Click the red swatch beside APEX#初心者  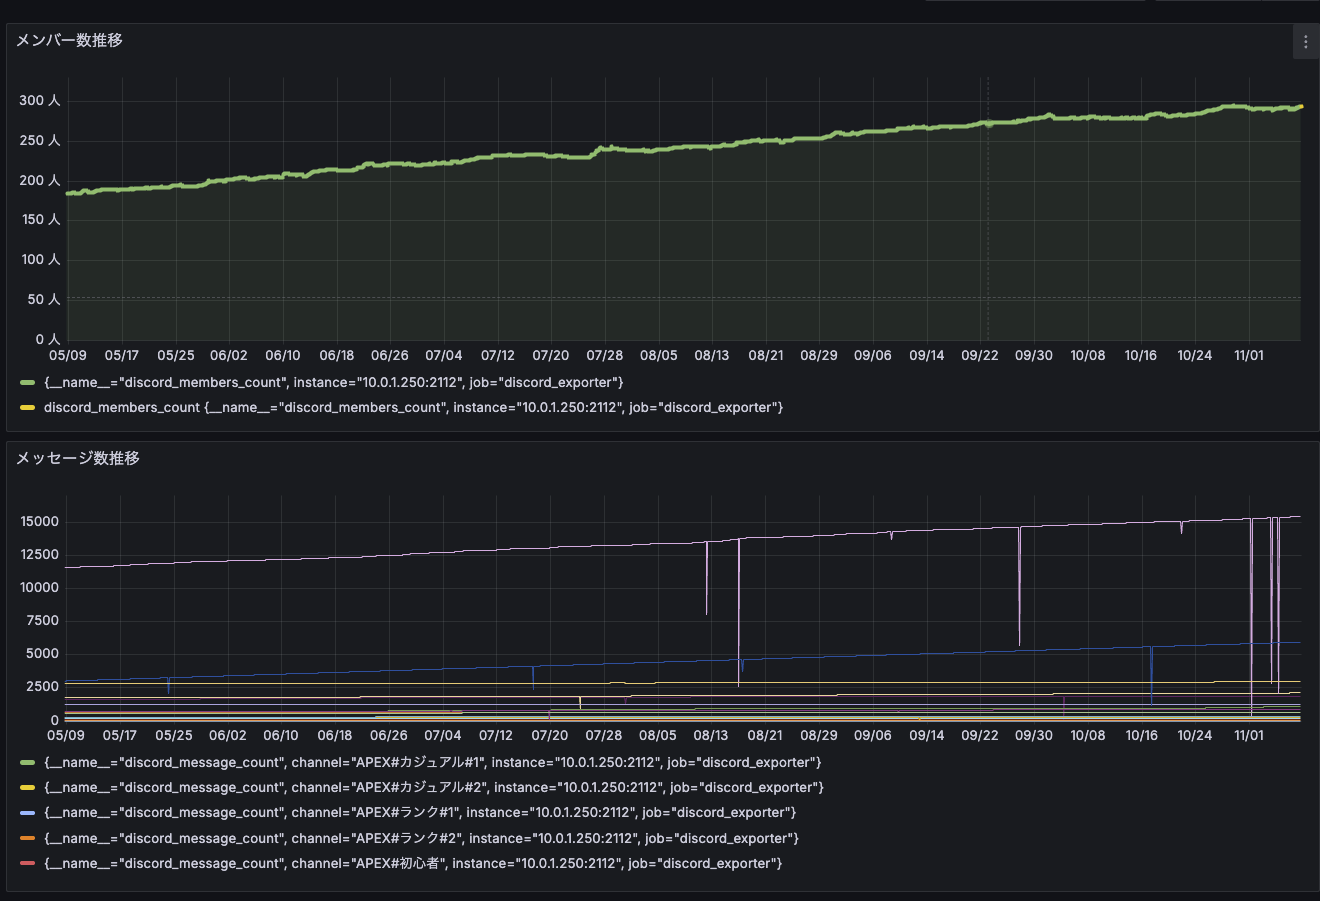(x=27, y=863)
